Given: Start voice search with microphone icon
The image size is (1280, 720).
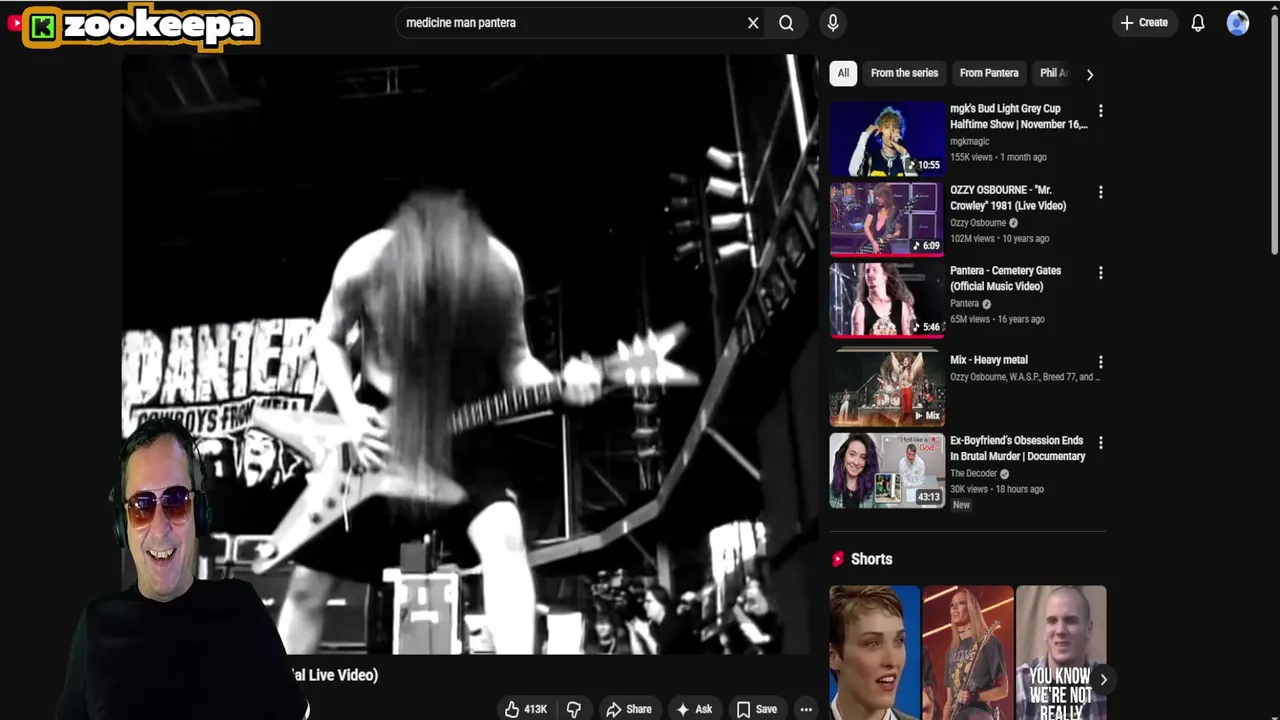Looking at the screenshot, I should 832,23.
